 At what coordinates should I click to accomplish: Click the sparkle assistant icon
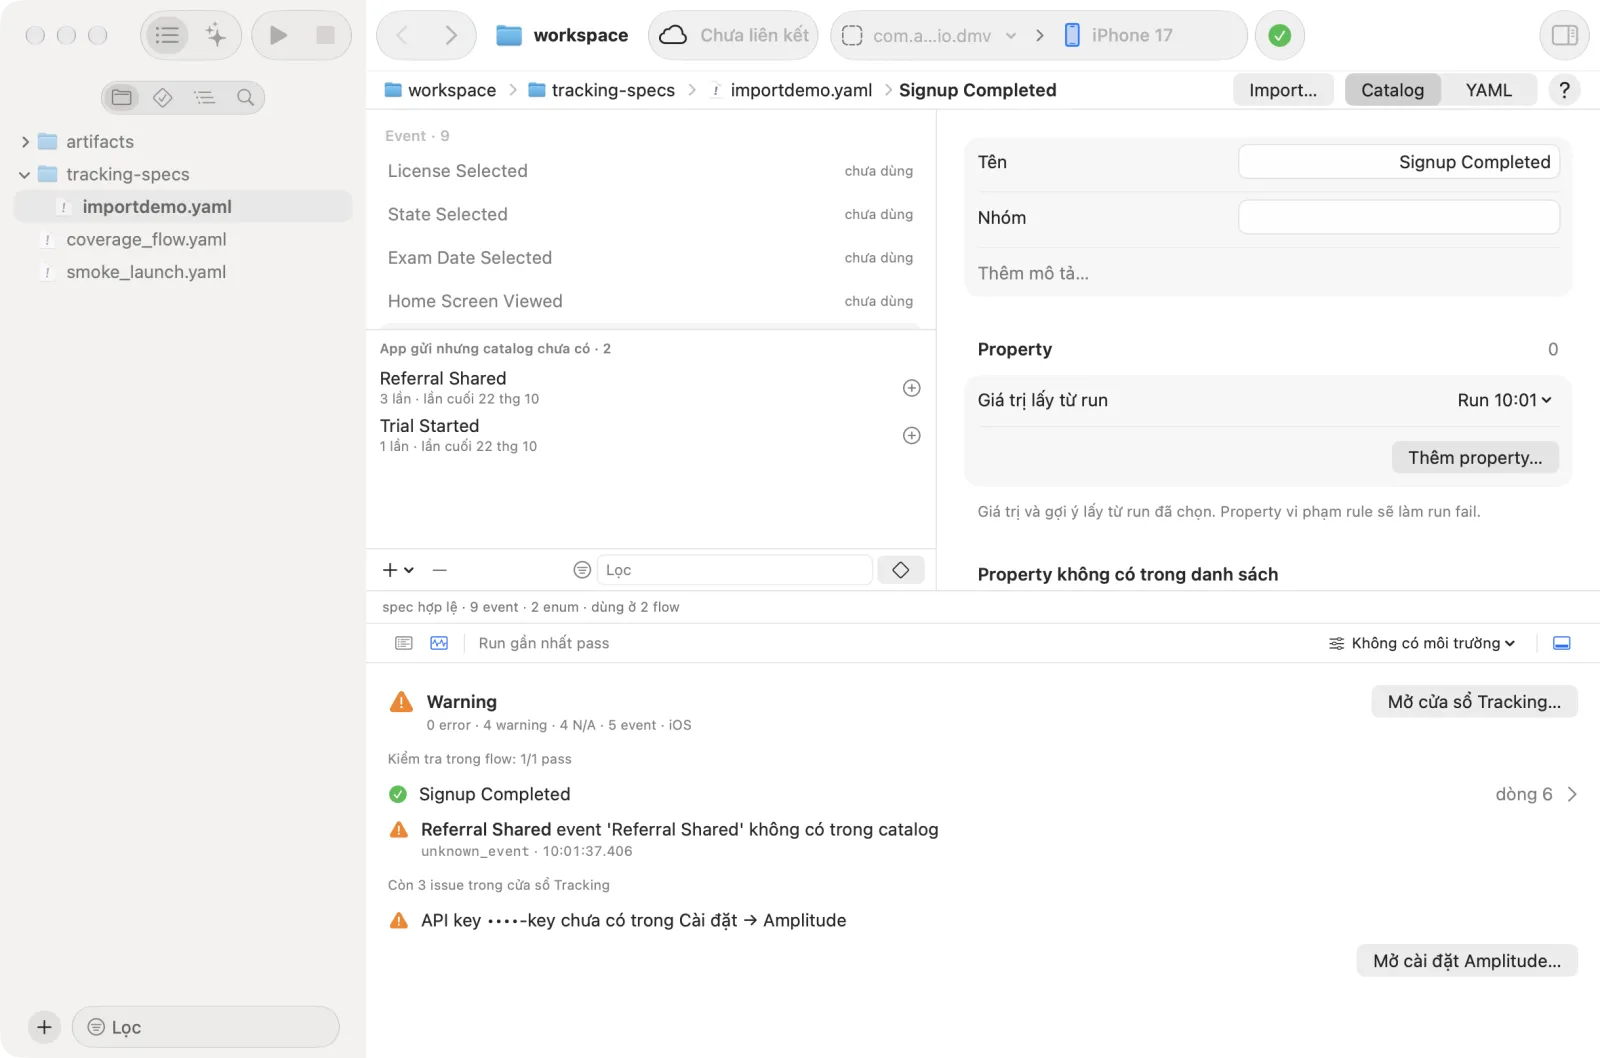click(x=215, y=35)
